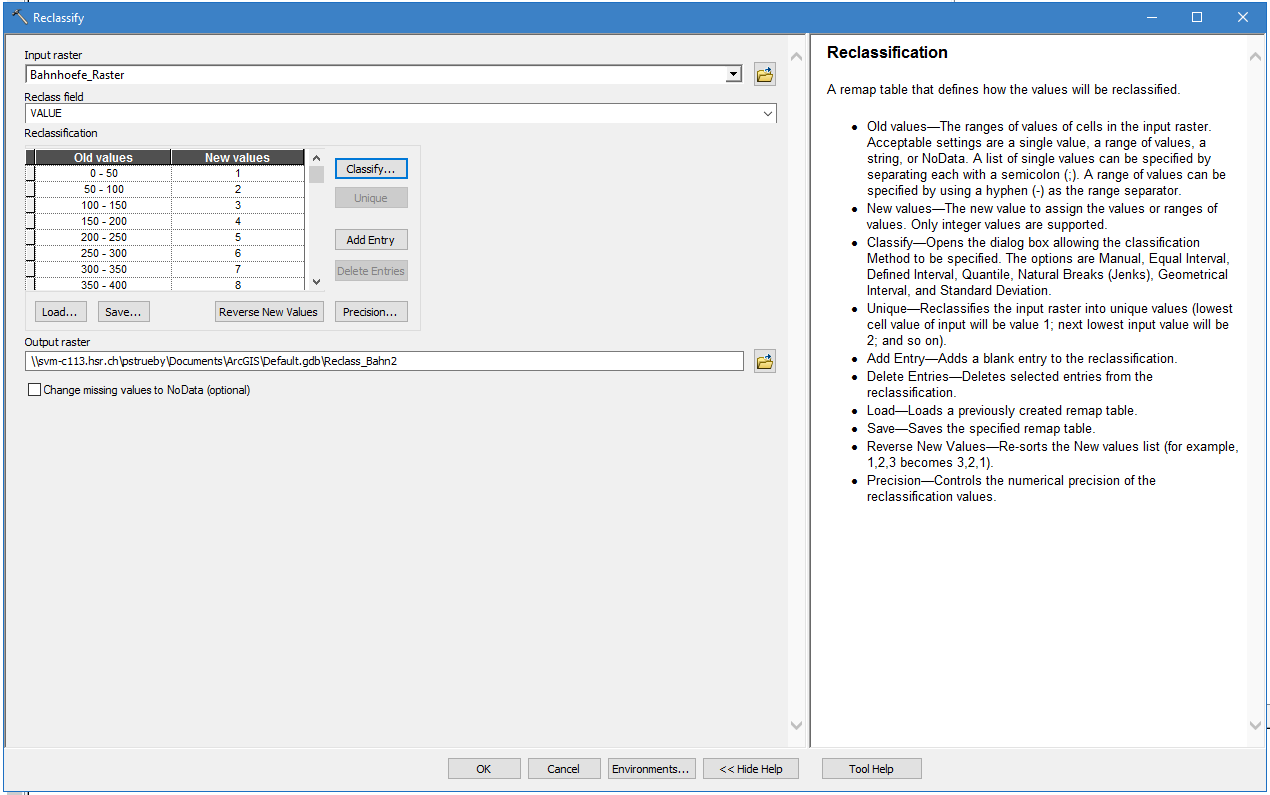Enable Change missing values to NoData
Image resolution: width=1270 pixels, height=795 pixels.
35,390
